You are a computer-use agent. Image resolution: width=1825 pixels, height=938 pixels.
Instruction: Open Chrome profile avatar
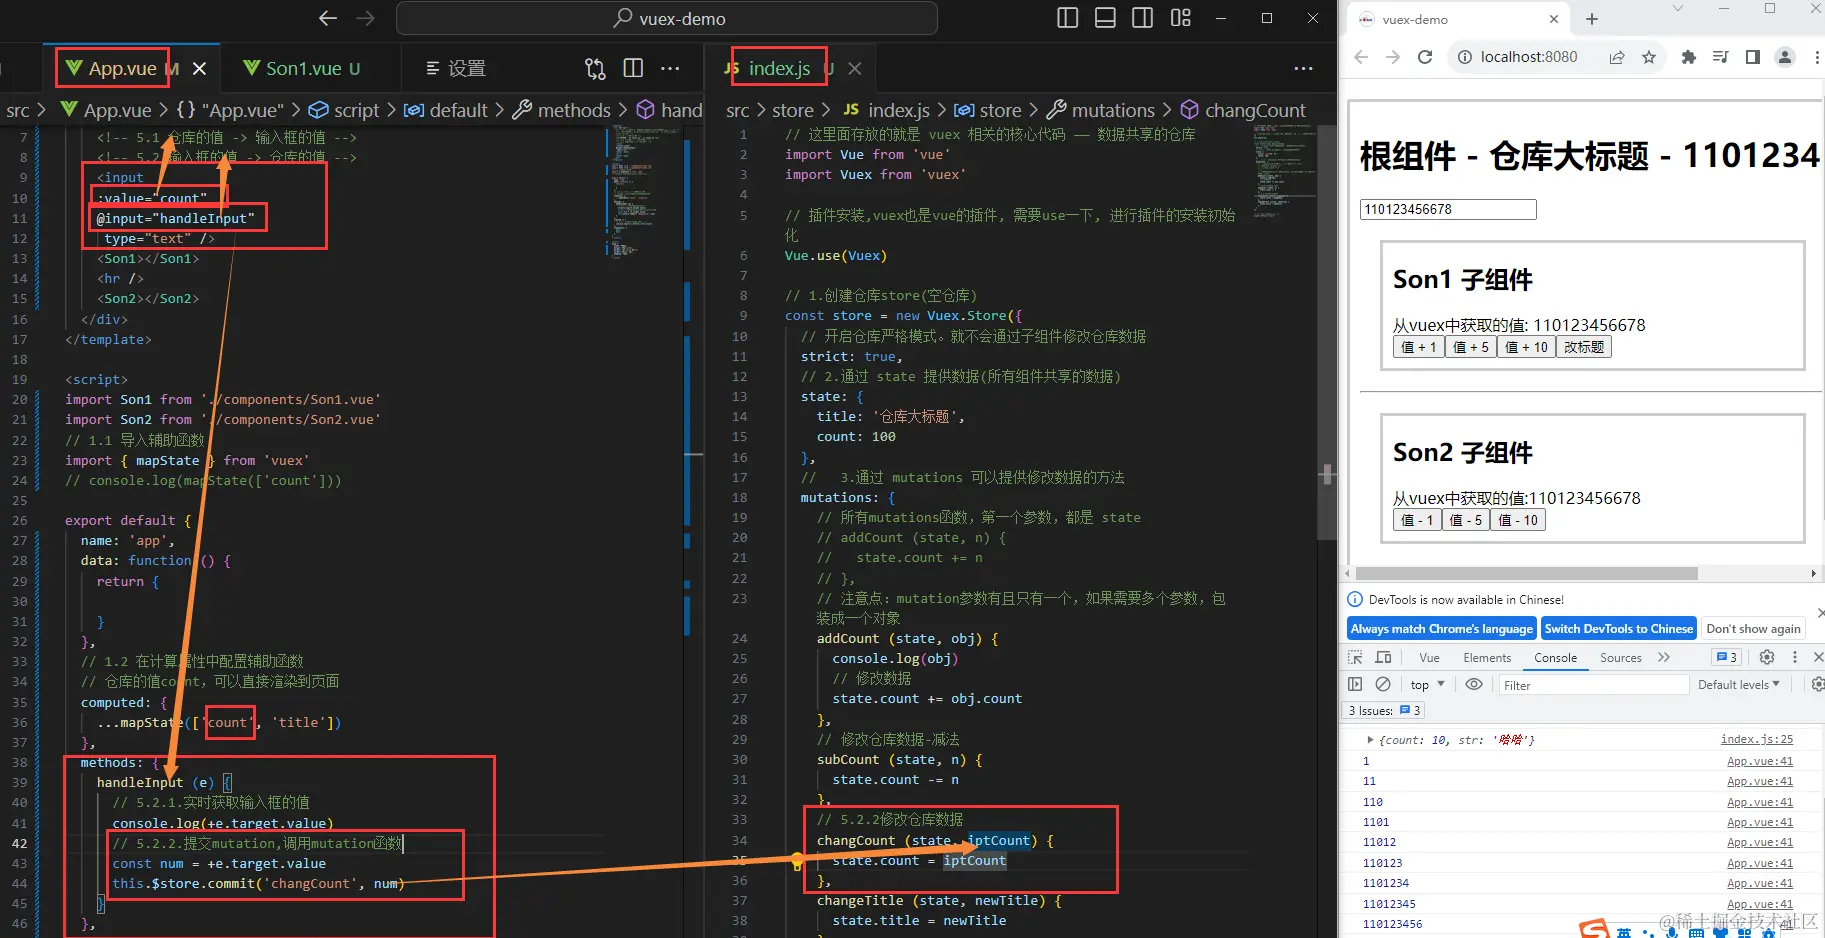[1785, 57]
